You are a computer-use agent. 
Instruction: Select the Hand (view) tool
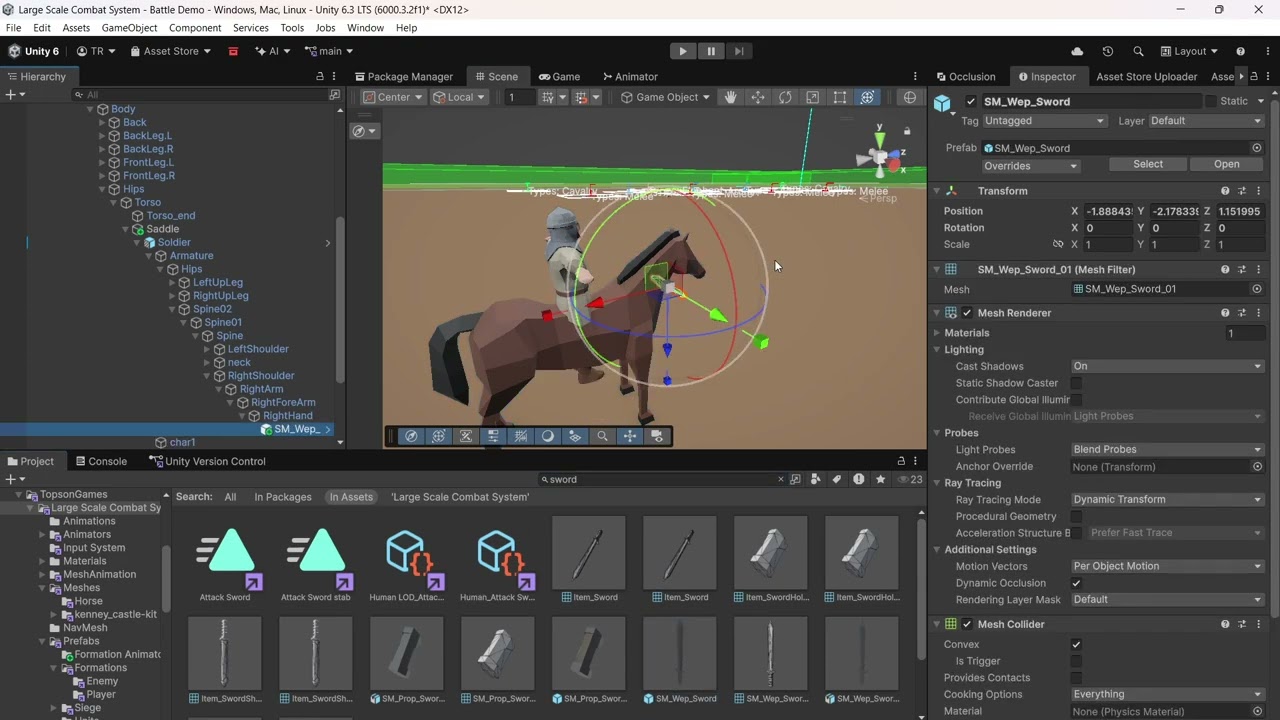point(731,97)
